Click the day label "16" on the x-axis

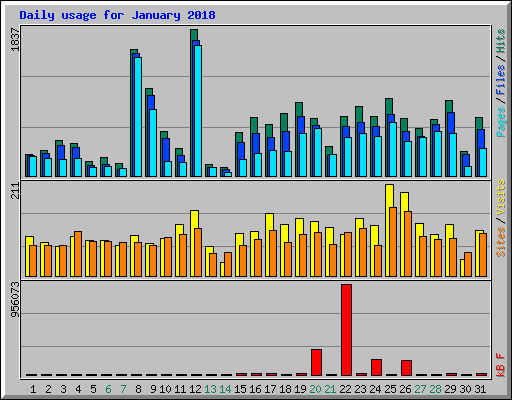tap(255, 389)
